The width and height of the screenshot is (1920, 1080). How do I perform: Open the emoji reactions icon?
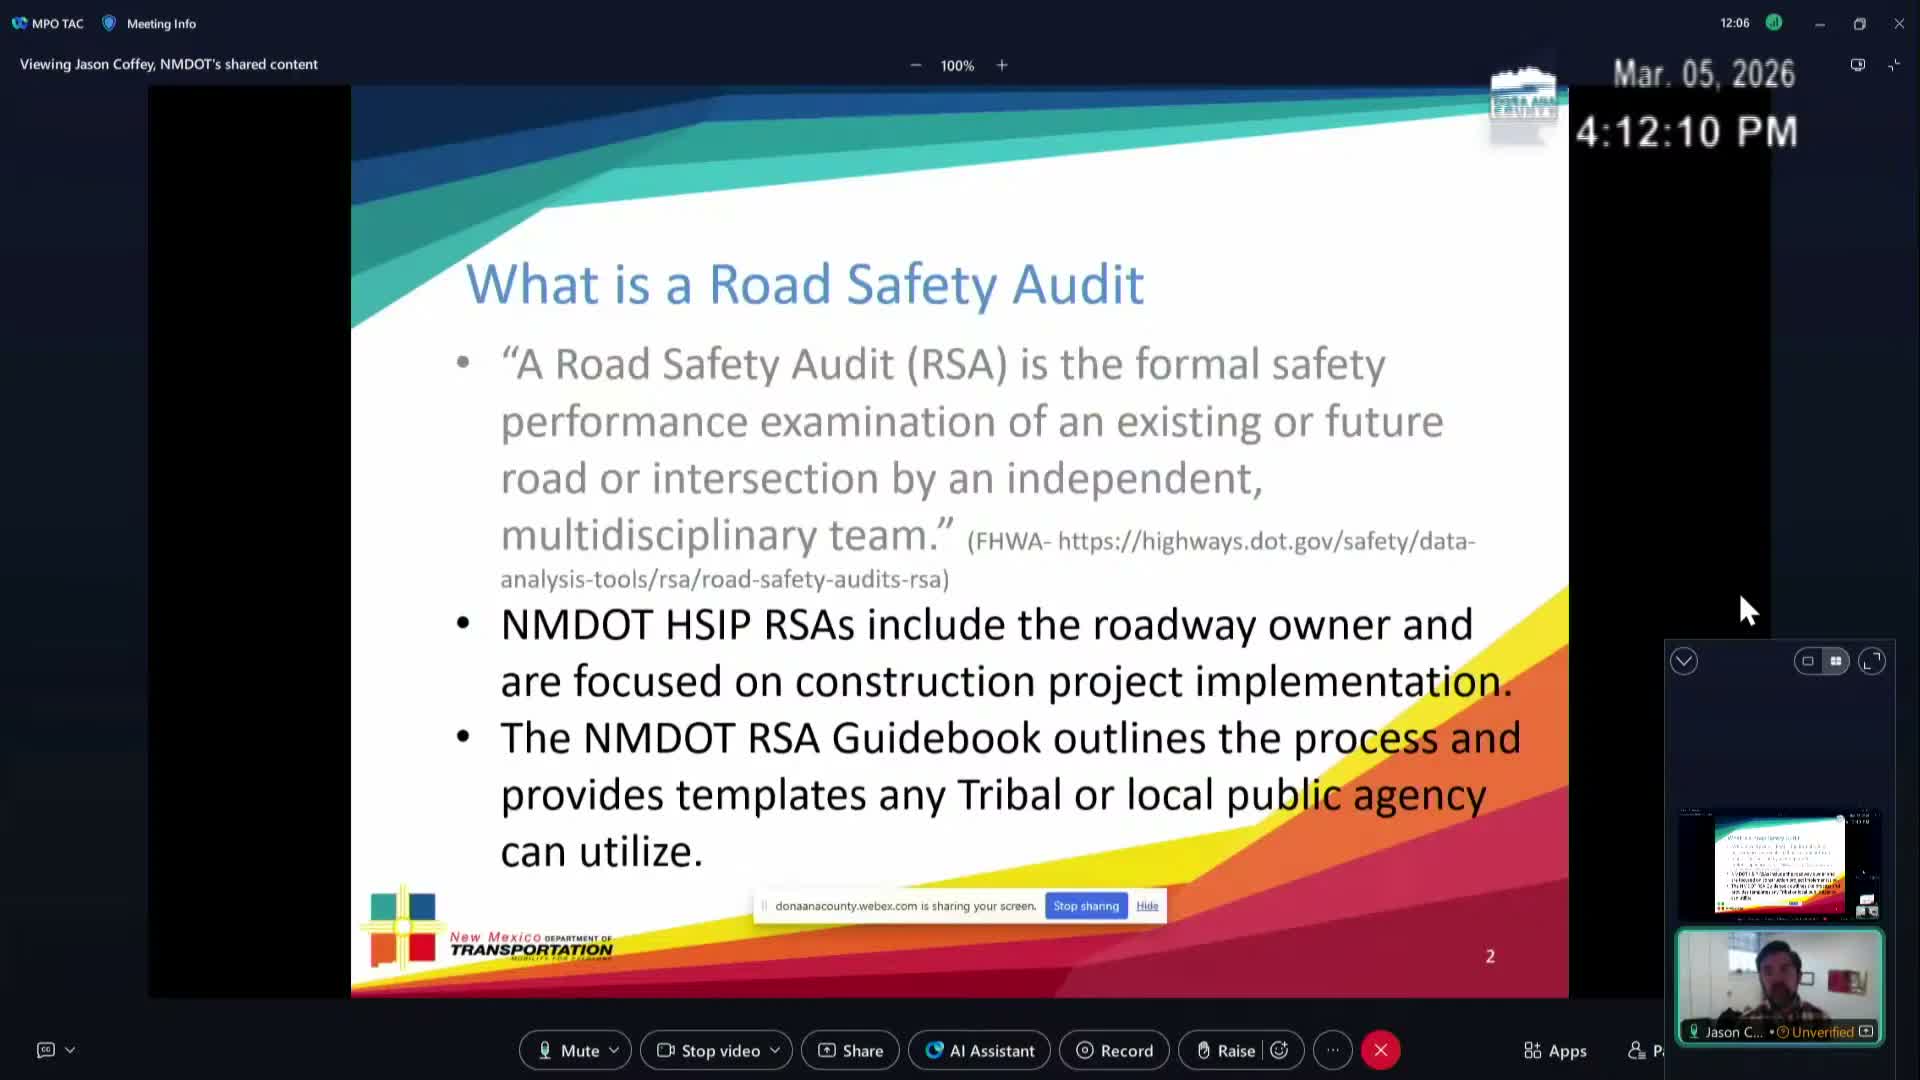click(1281, 1050)
